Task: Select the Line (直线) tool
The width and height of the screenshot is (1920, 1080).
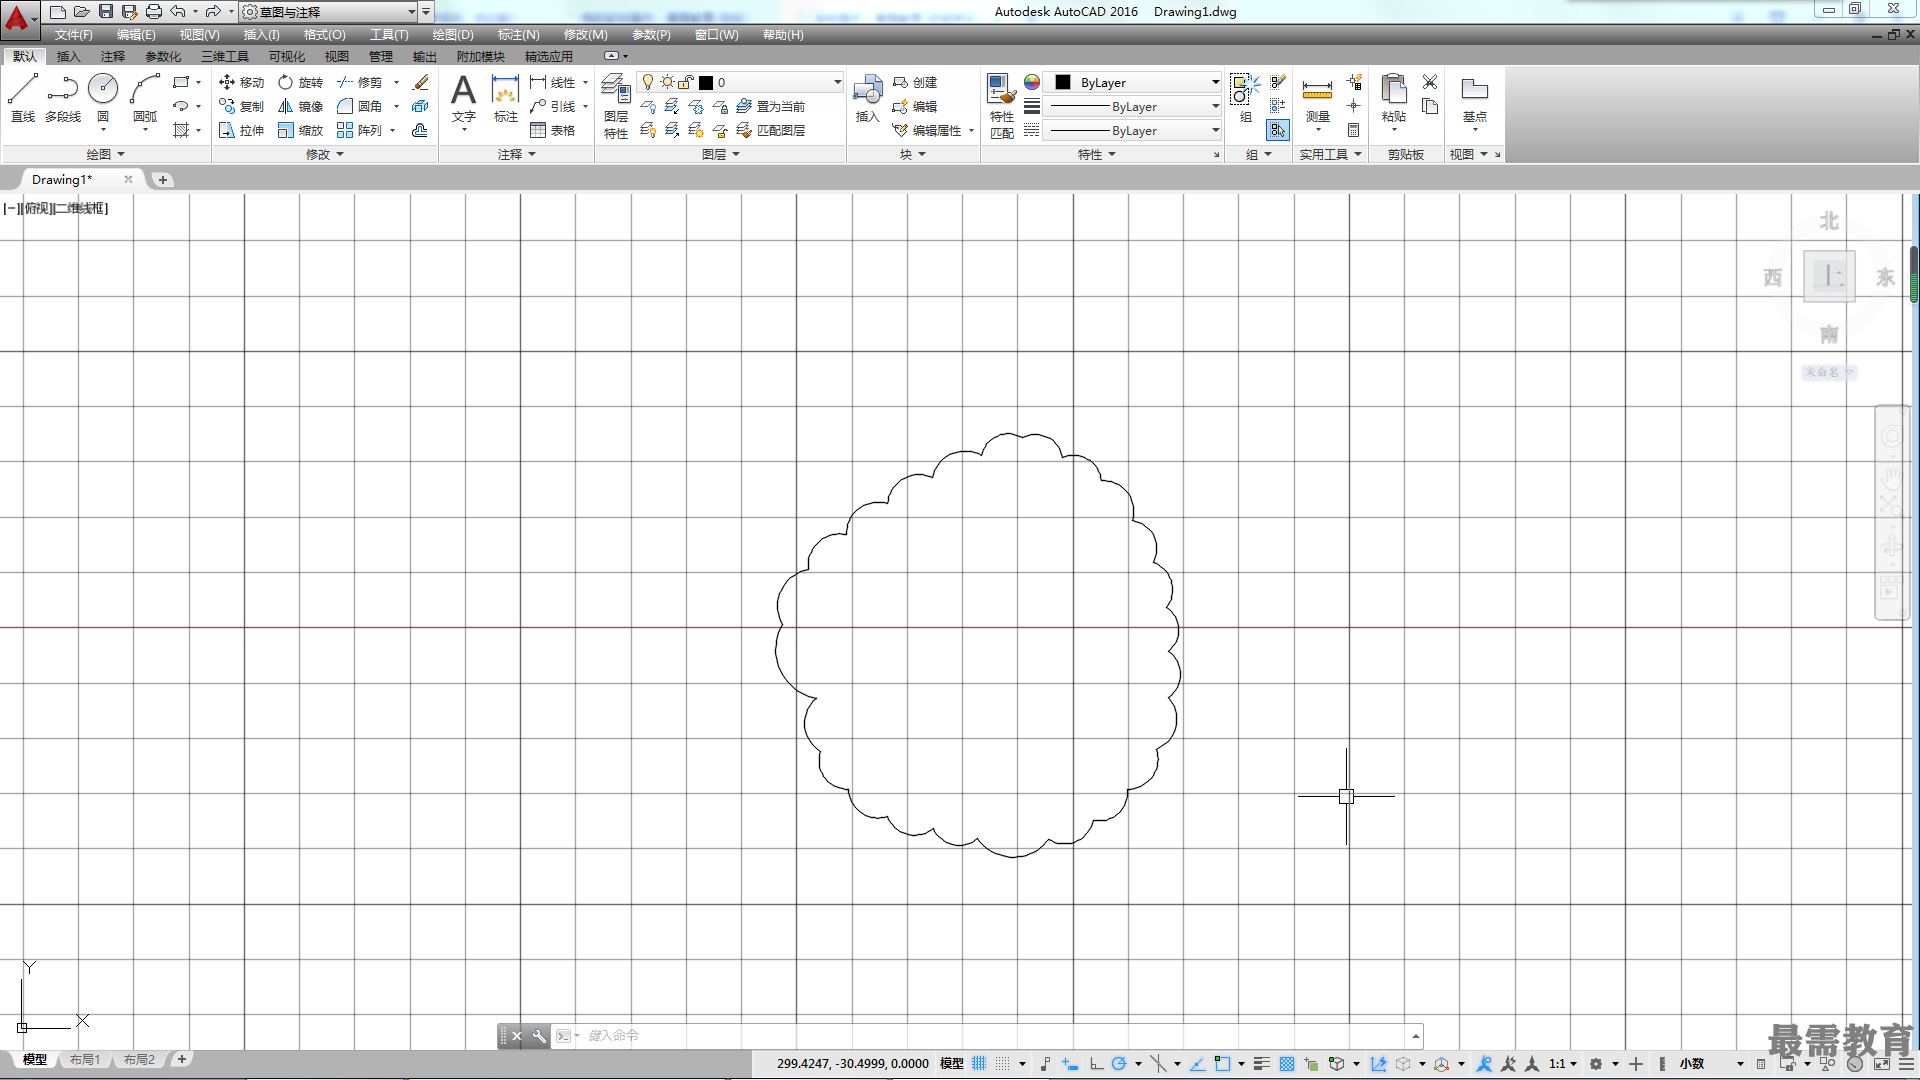Action: pos(23,98)
